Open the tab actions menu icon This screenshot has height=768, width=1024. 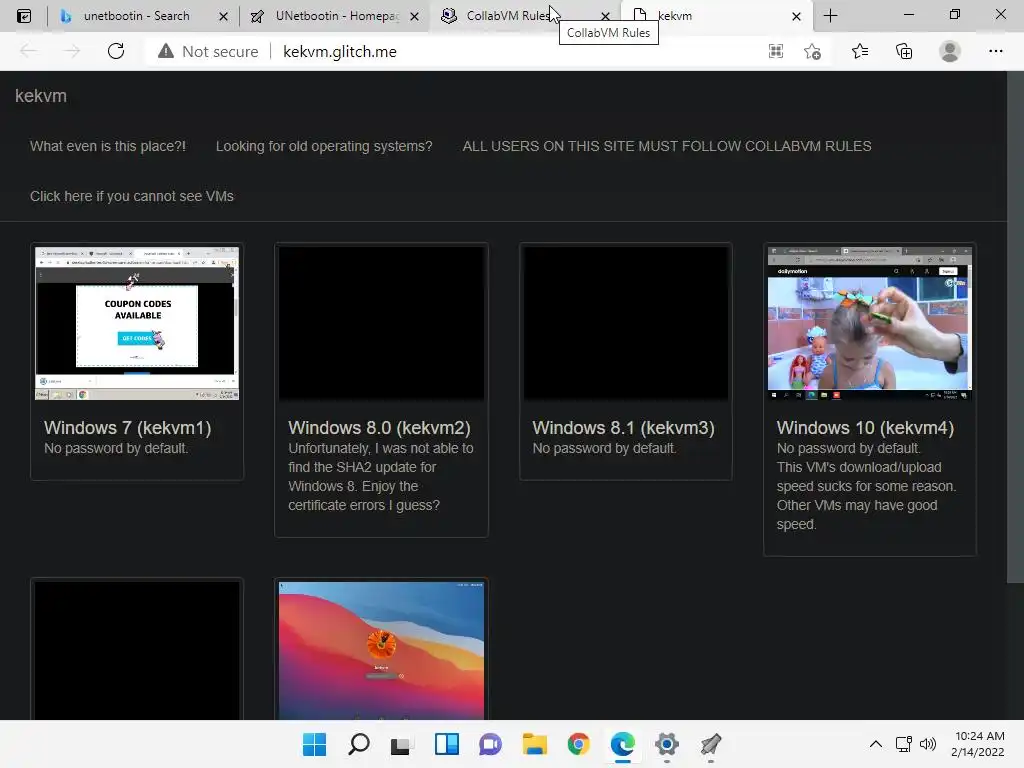pos(24,16)
